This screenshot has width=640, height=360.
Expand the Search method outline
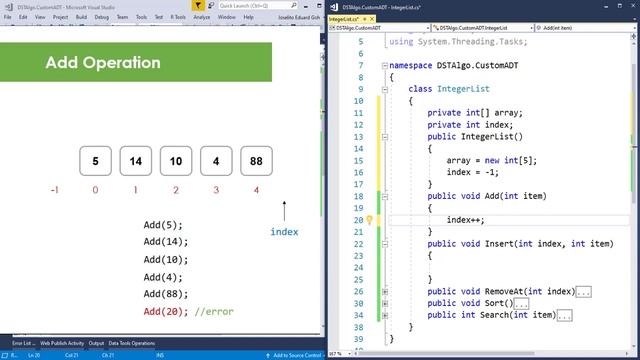pos(384,316)
